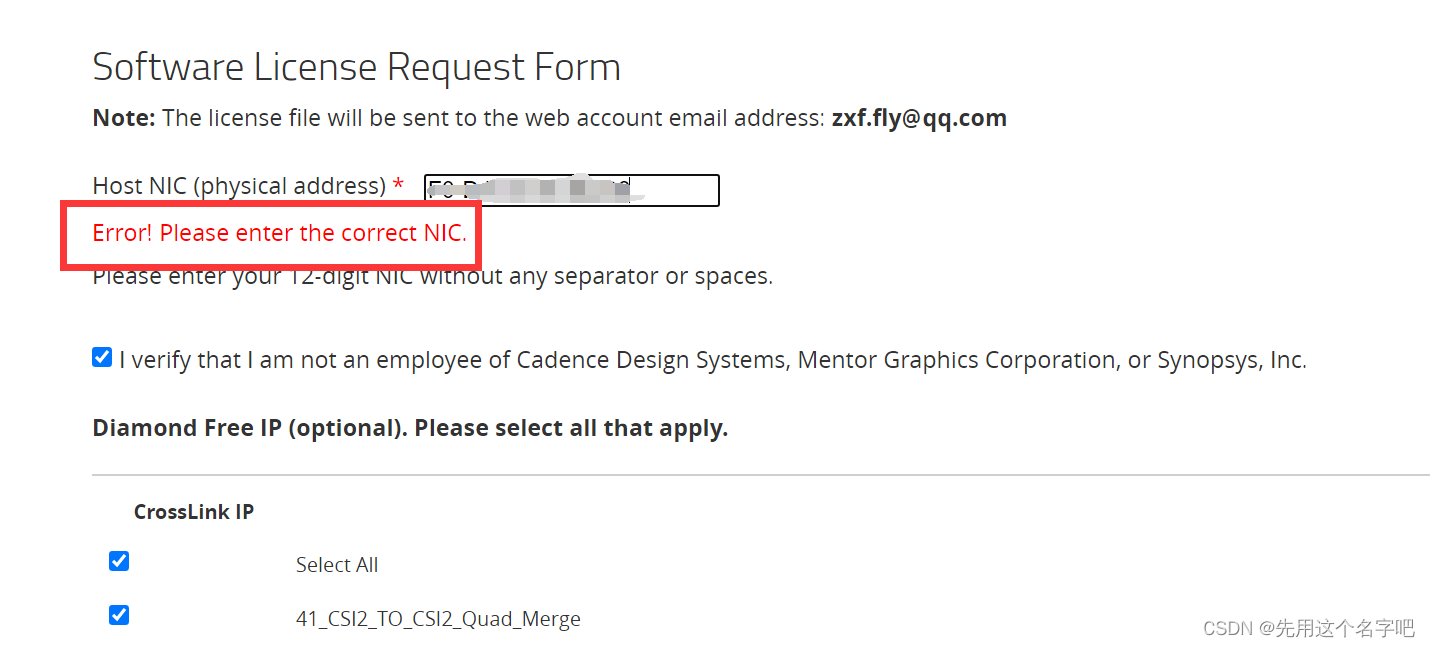
Task: Click the CSDN watermark text
Action: click(1228, 628)
